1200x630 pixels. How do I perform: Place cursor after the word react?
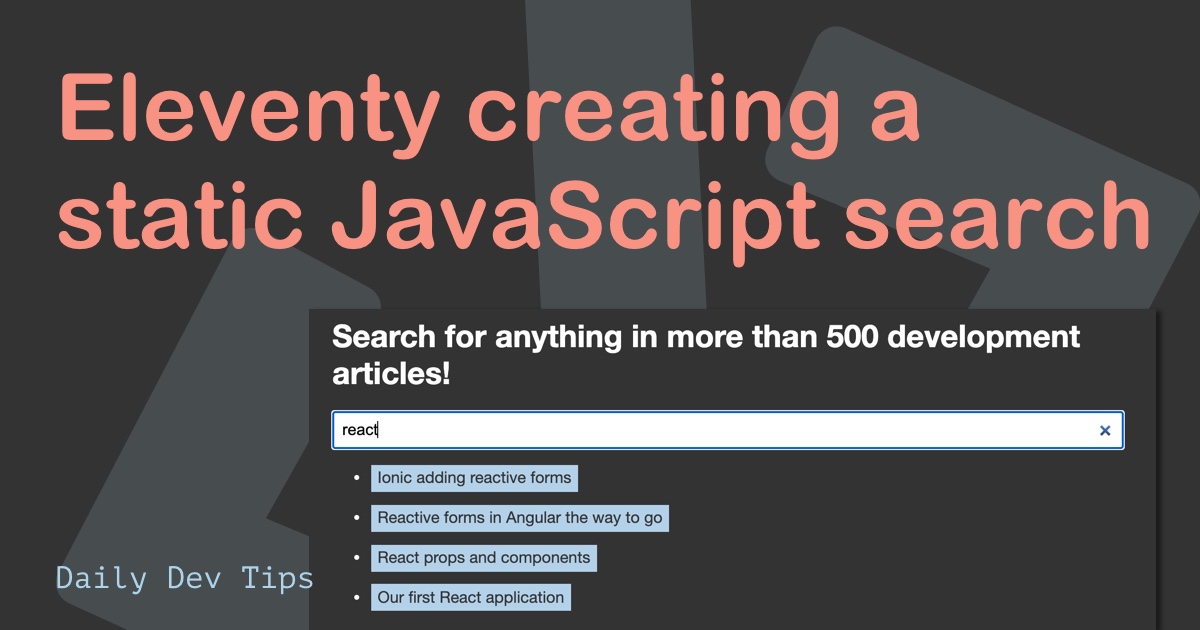coord(378,429)
